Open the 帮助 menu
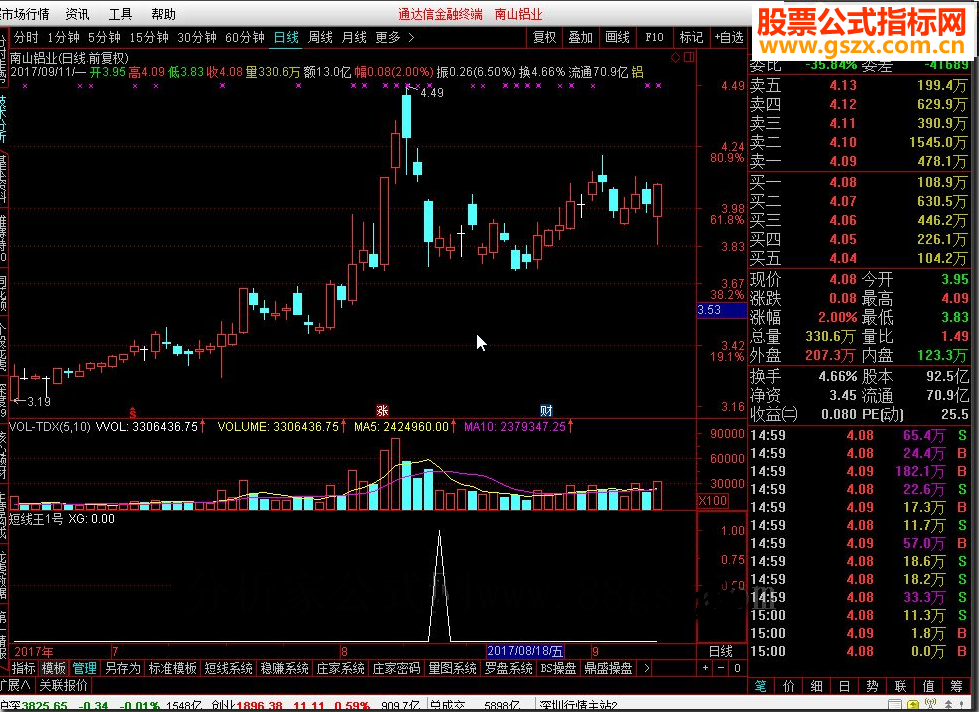Screen dimensions: 979x712 (x=164, y=14)
